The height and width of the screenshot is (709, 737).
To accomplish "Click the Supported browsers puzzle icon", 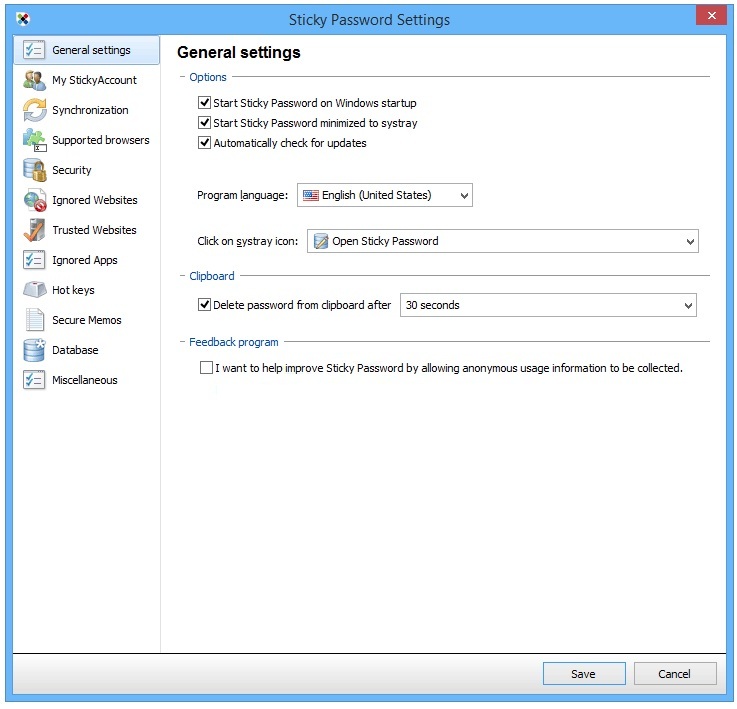I will pos(34,140).
